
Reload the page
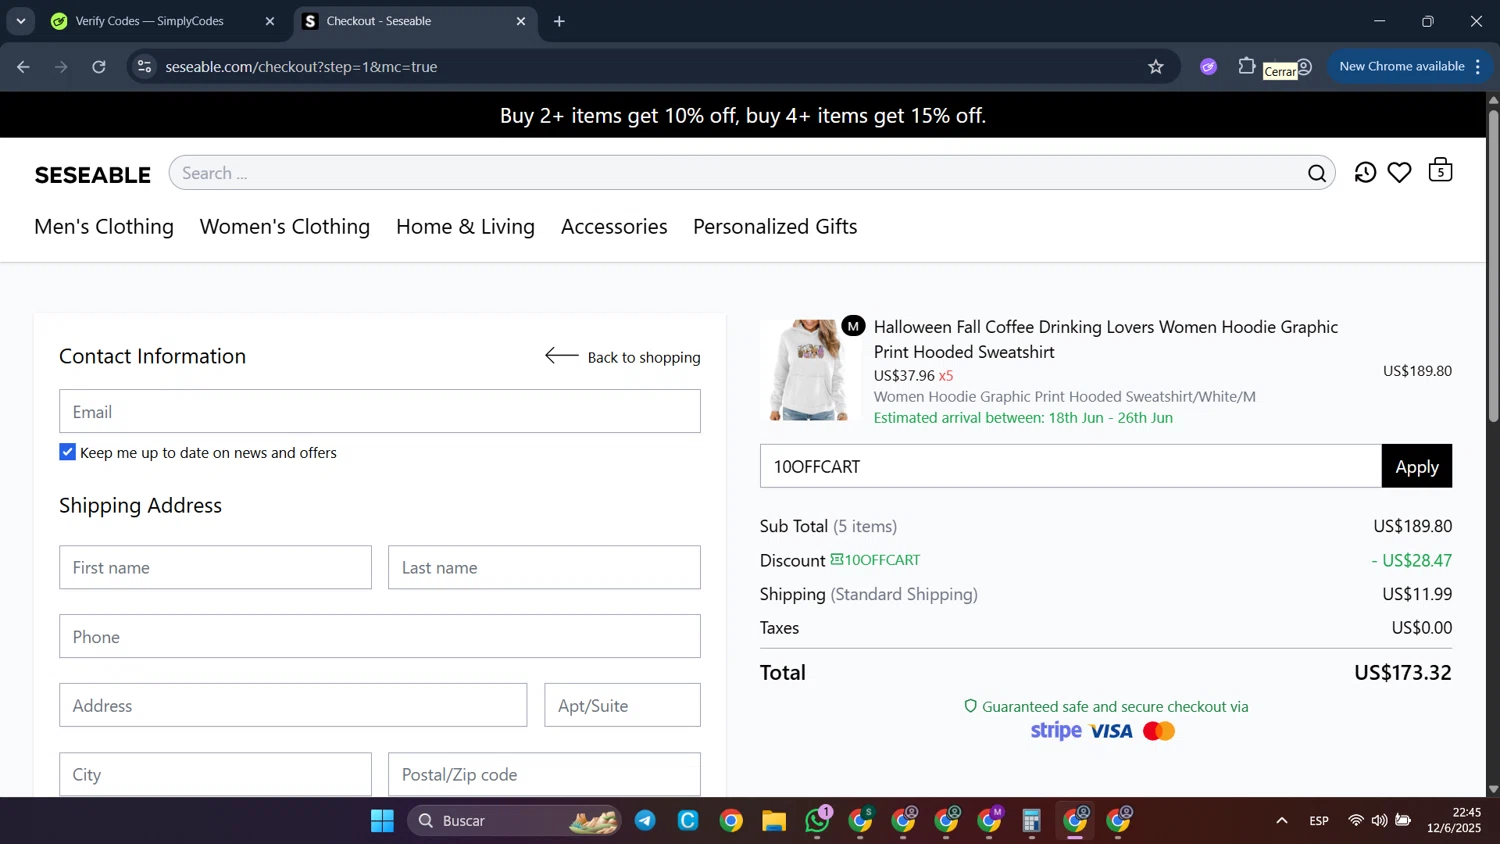(x=99, y=67)
